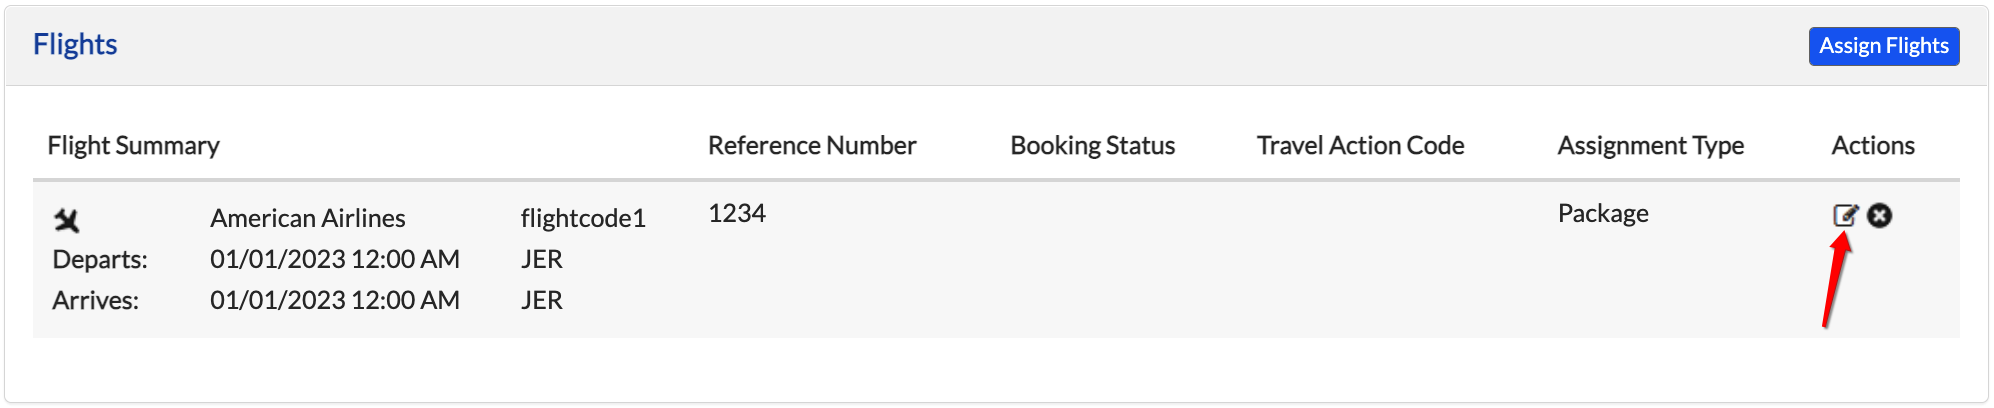Remove the flight with the X icon
The width and height of the screenshot is (1994, 408).
1880,215
